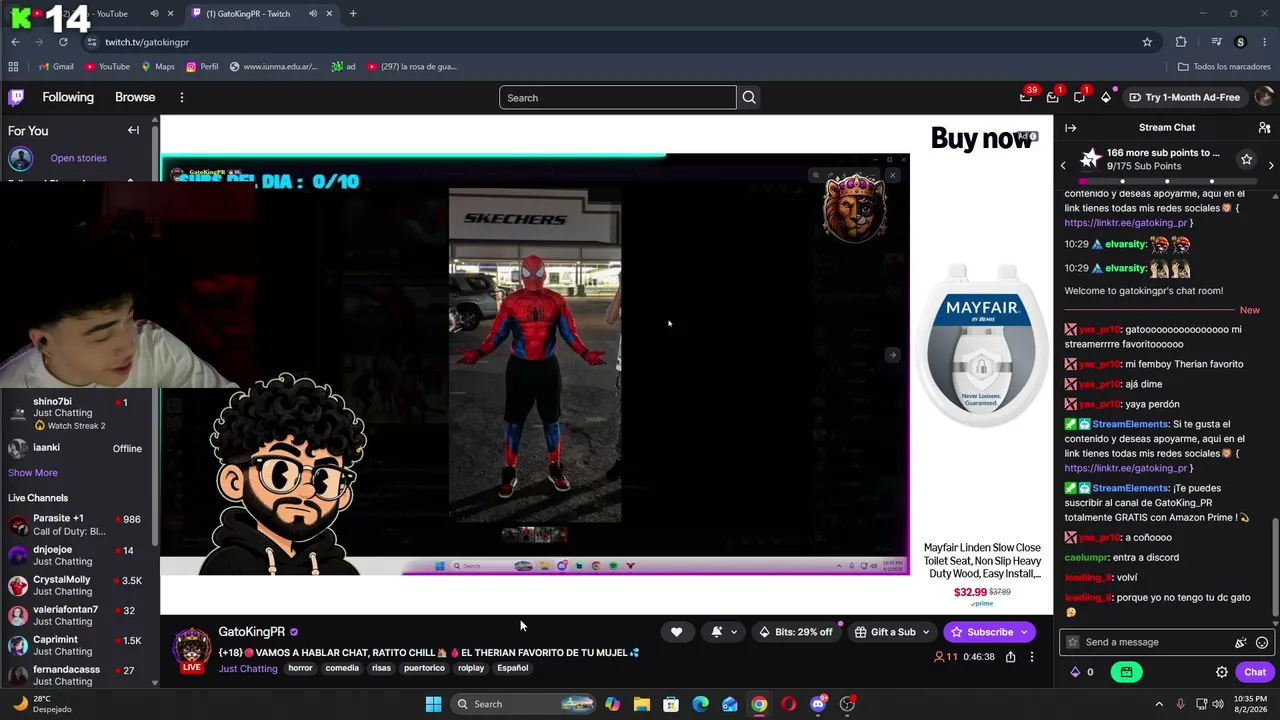The height and width of the screenshot is (720, 1280).
Task: Follow GatoKingPR with the heart button
Action: click(676, 632)
